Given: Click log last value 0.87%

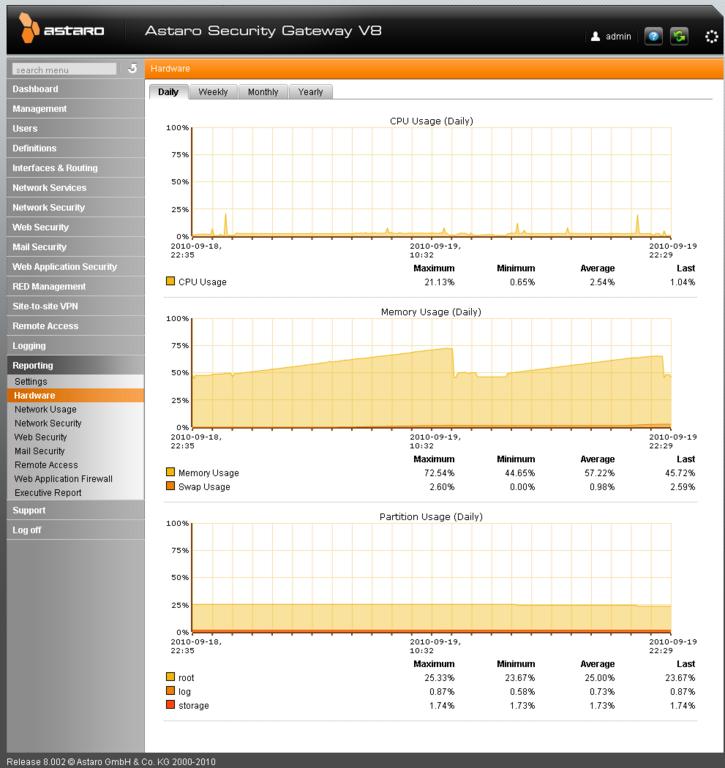Looking at the screenshot, I should (682, 692).
